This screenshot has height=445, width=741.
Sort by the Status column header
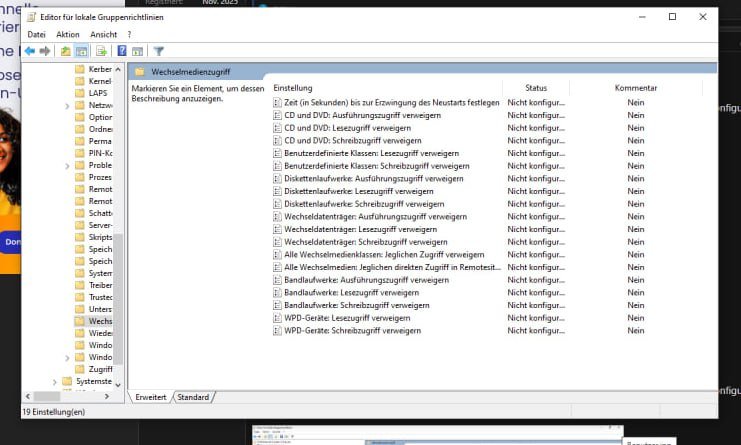[x=536, y=88]
